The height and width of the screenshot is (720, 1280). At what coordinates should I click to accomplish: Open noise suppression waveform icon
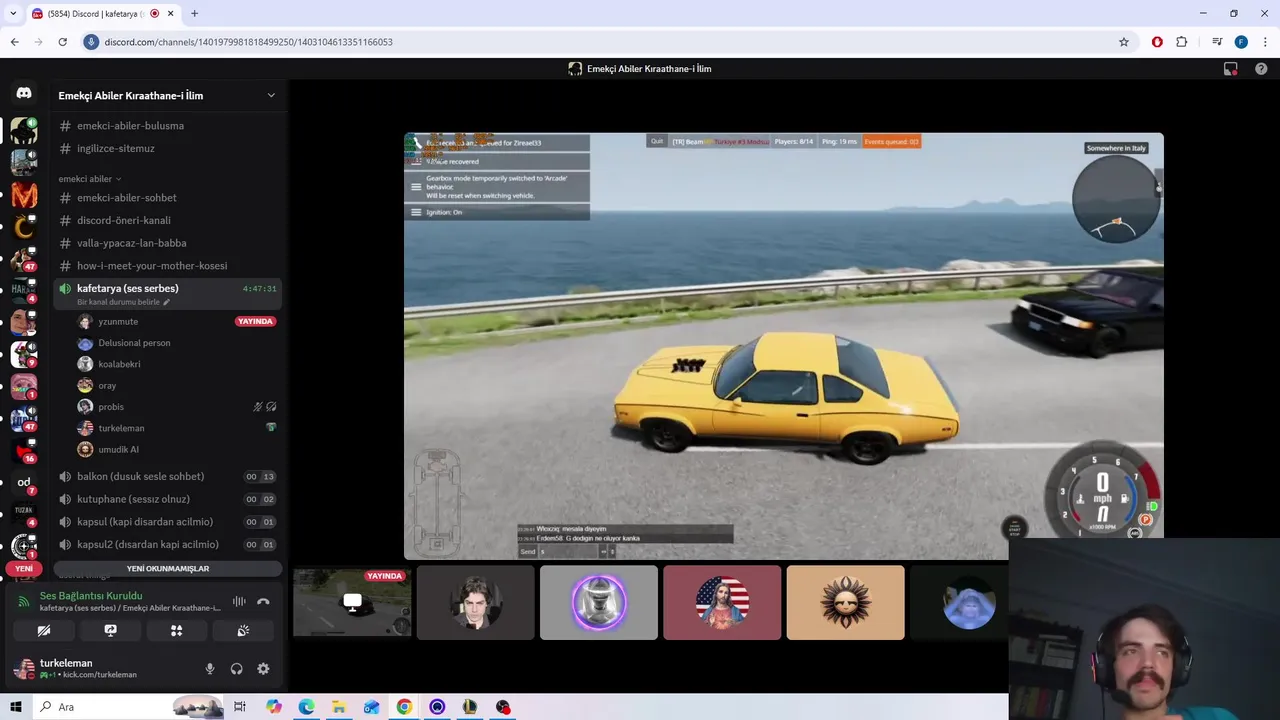[x=239, y=601]
